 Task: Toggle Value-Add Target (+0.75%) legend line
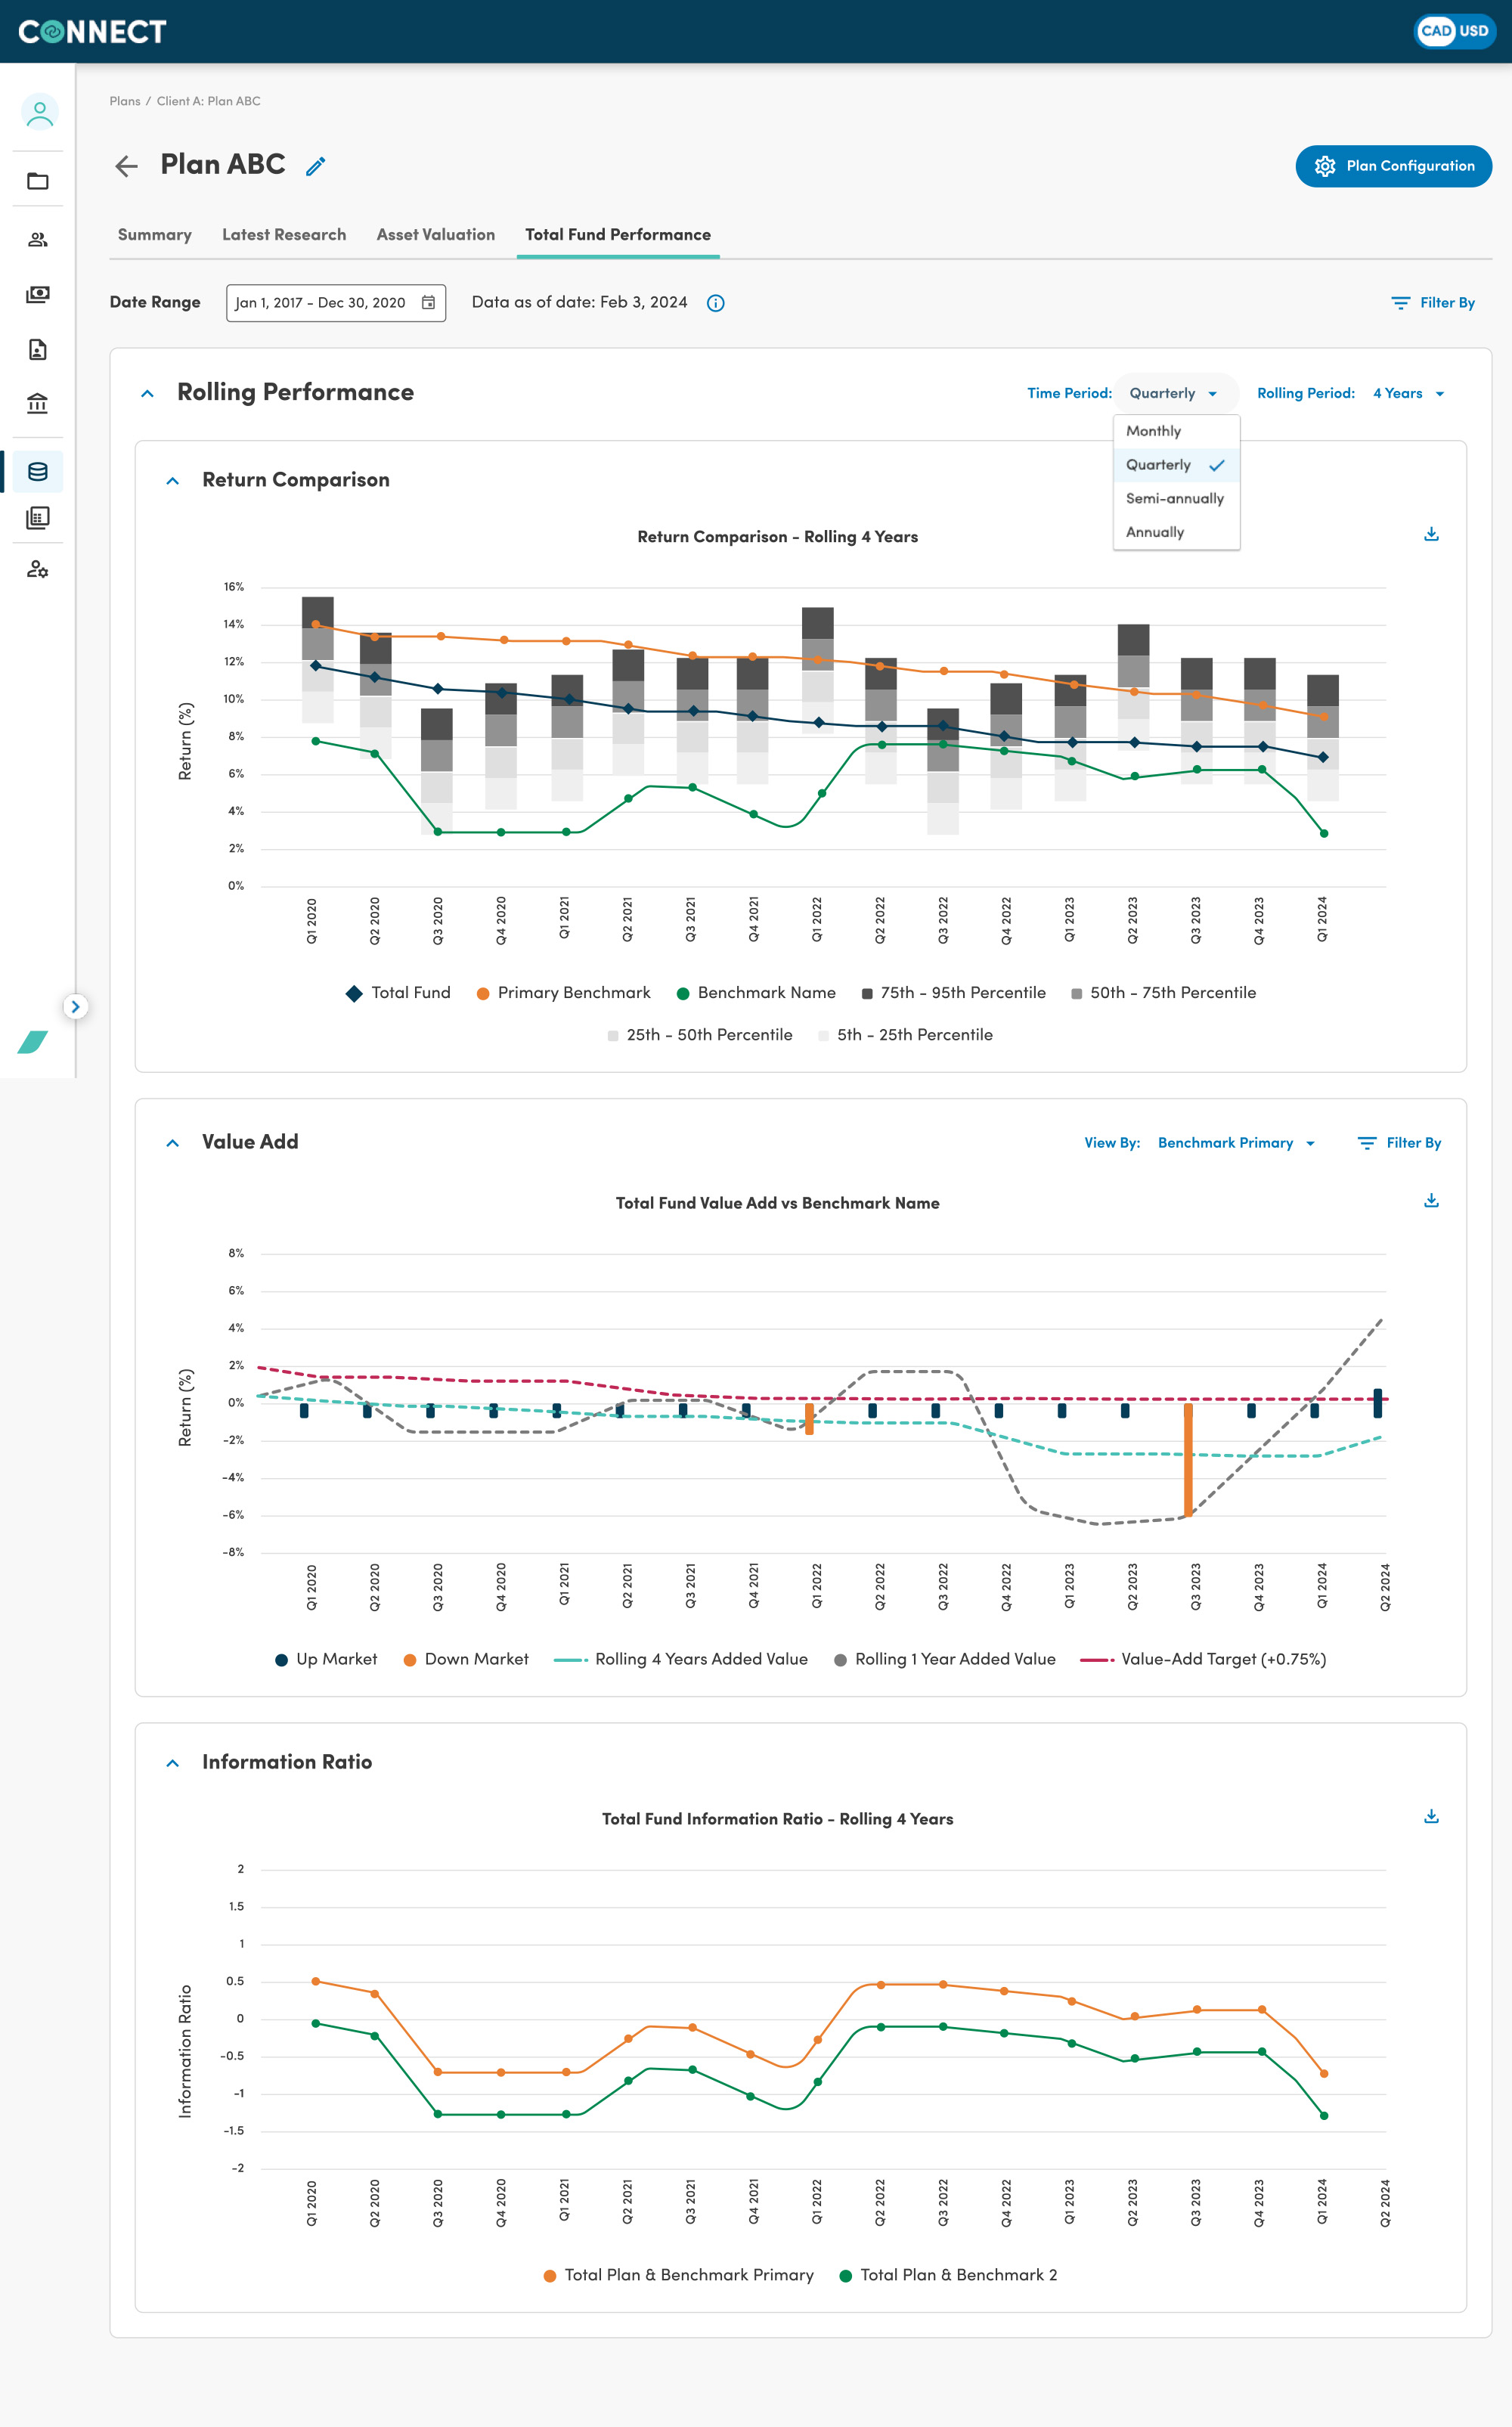tap(1203, 1659)
